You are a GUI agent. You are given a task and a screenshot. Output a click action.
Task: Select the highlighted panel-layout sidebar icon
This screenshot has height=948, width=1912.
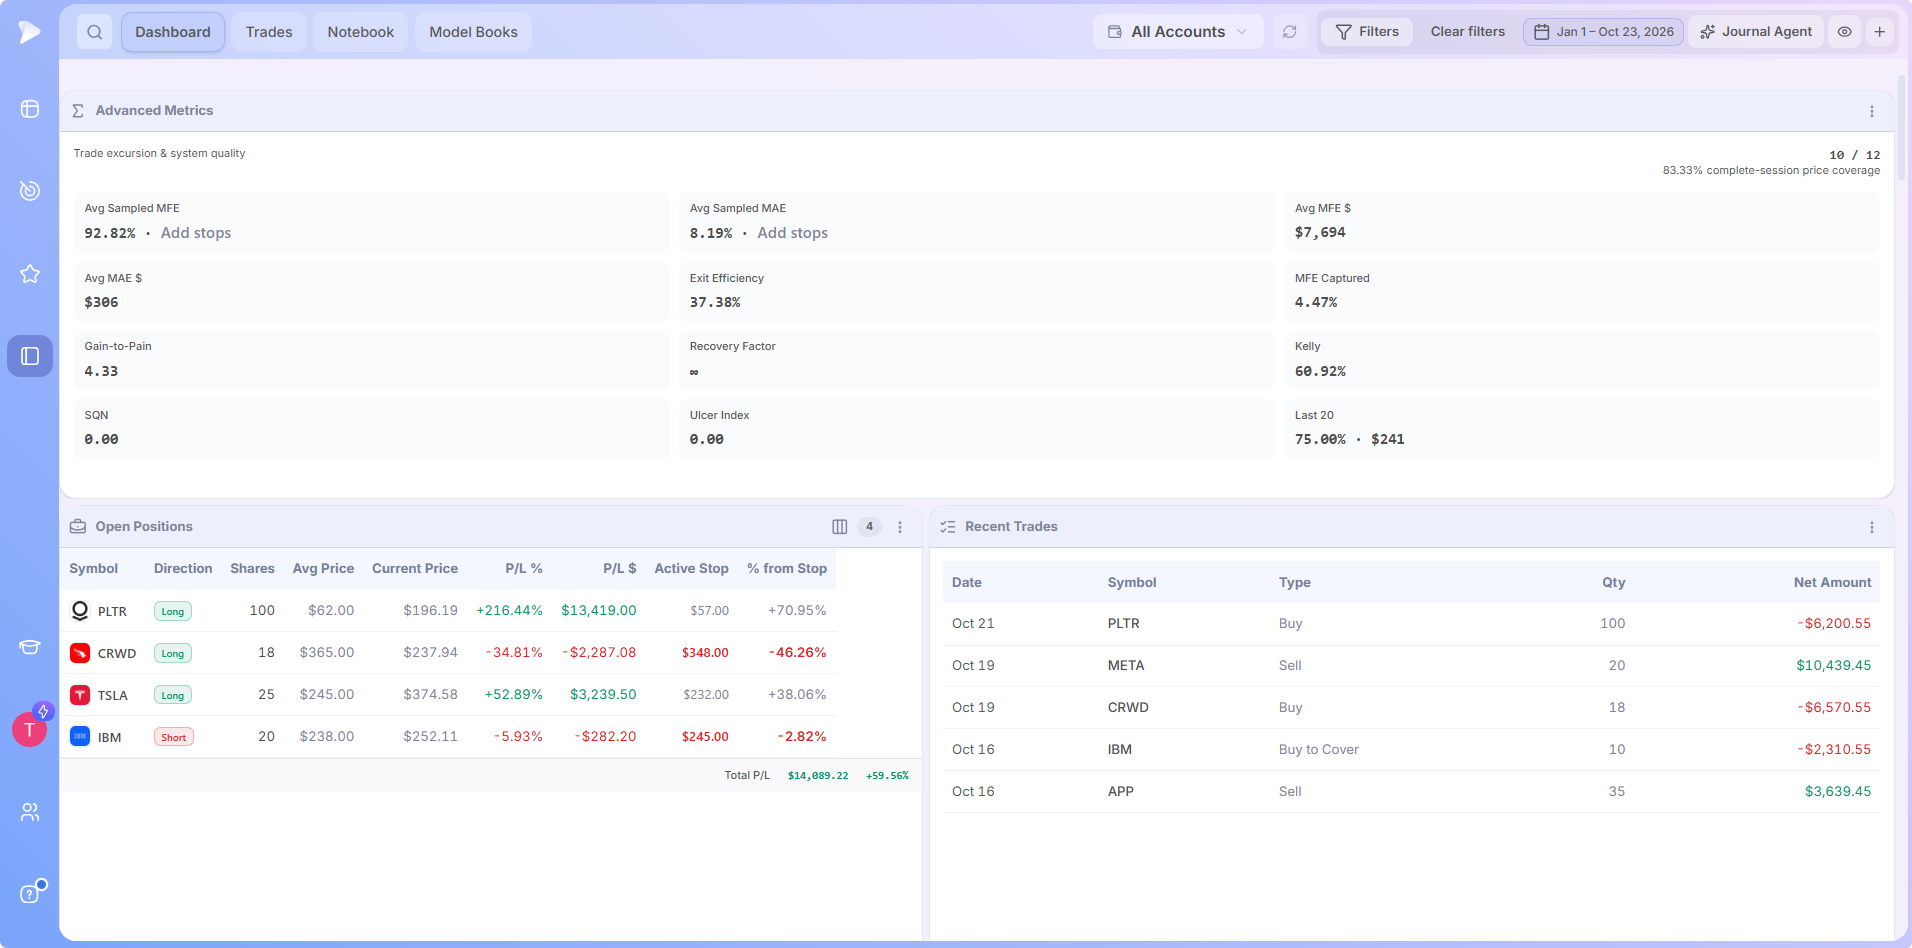pyautogui.click(x=30, y=356)
